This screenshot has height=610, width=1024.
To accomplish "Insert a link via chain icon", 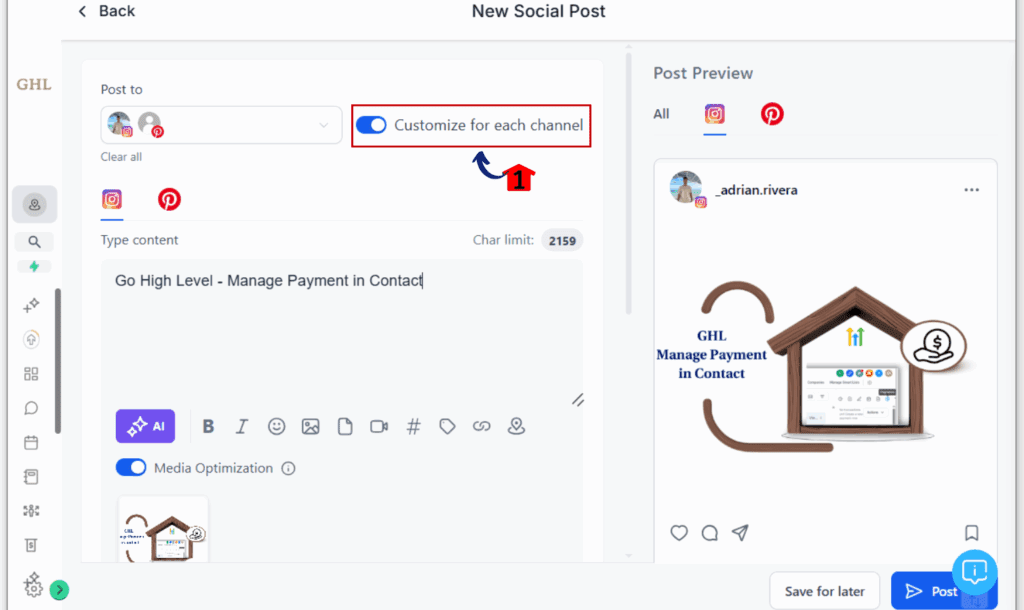I will pyautogui.click(x=481, y=426).
